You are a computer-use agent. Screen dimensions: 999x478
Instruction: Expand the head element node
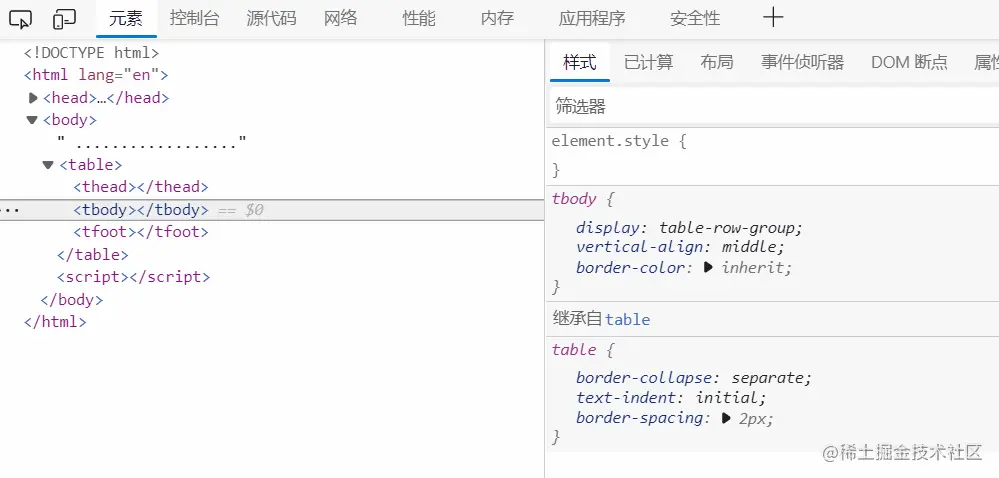(x=33, y=98)
